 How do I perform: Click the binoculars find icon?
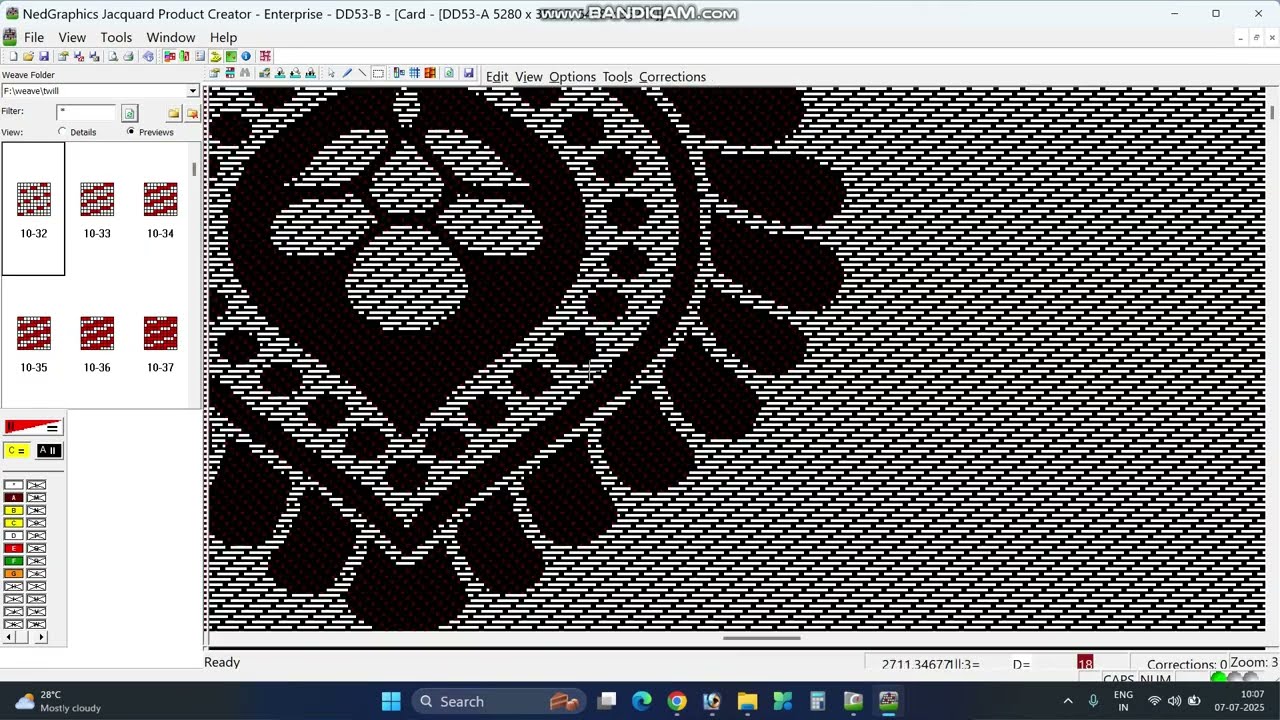click(245, 73)
